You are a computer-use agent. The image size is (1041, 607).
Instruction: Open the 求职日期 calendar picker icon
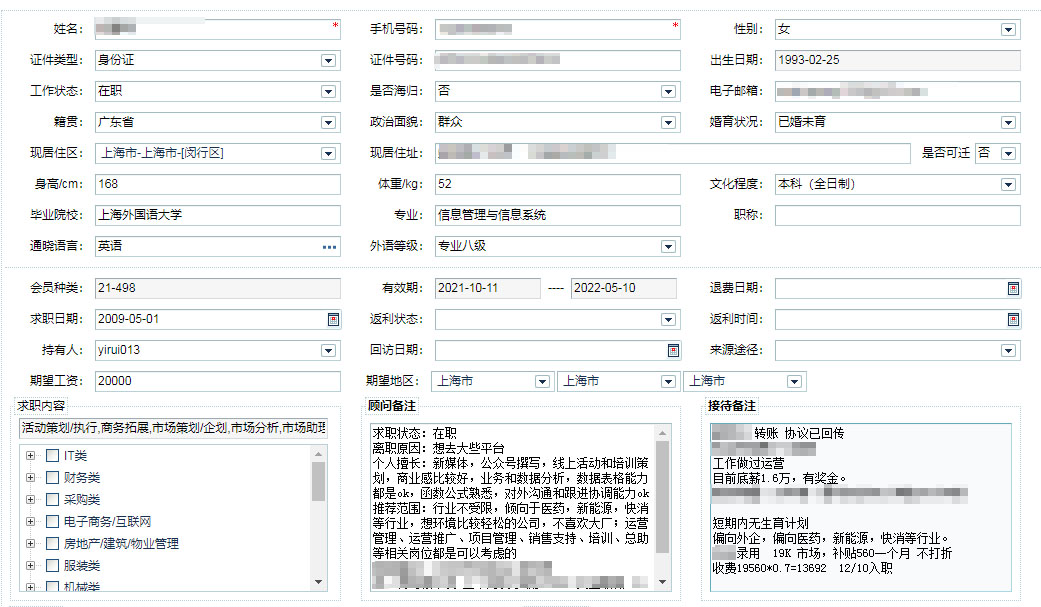click(333, 319)
